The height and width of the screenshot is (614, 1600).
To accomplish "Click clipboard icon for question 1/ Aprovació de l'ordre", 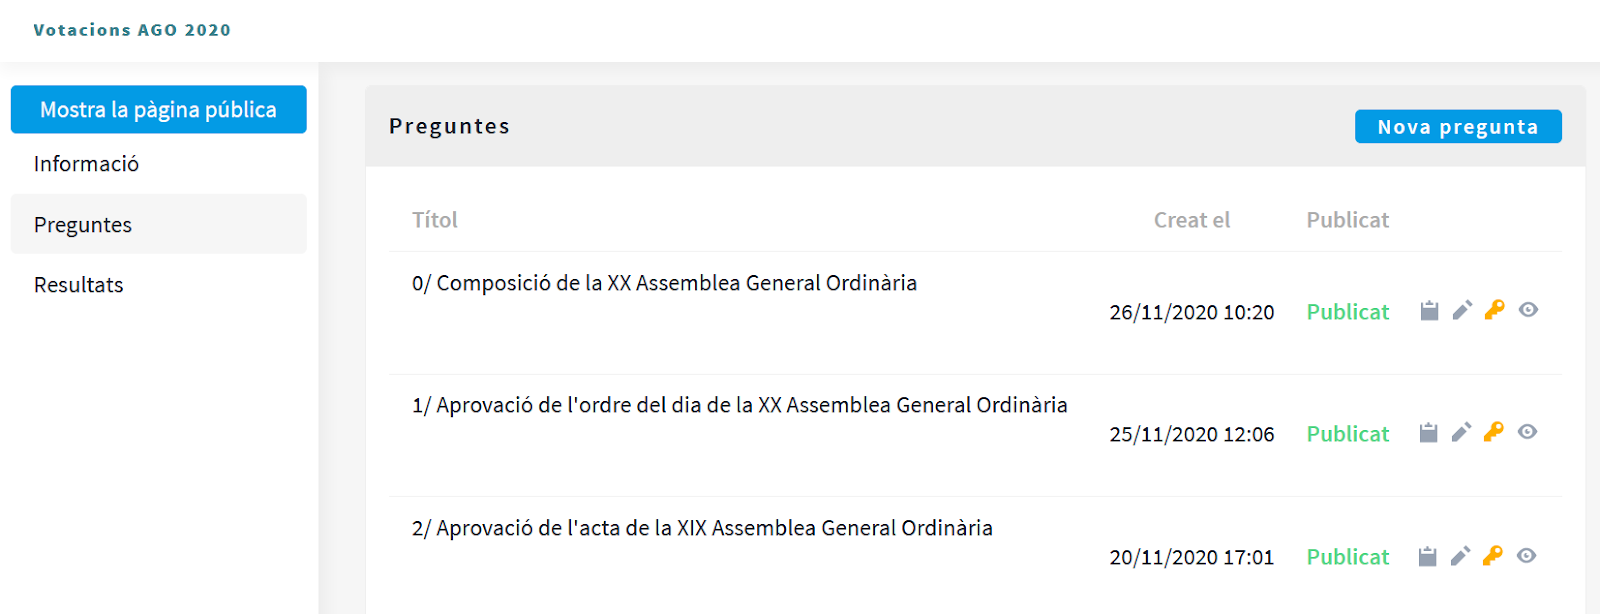I will click(1428, 433).
